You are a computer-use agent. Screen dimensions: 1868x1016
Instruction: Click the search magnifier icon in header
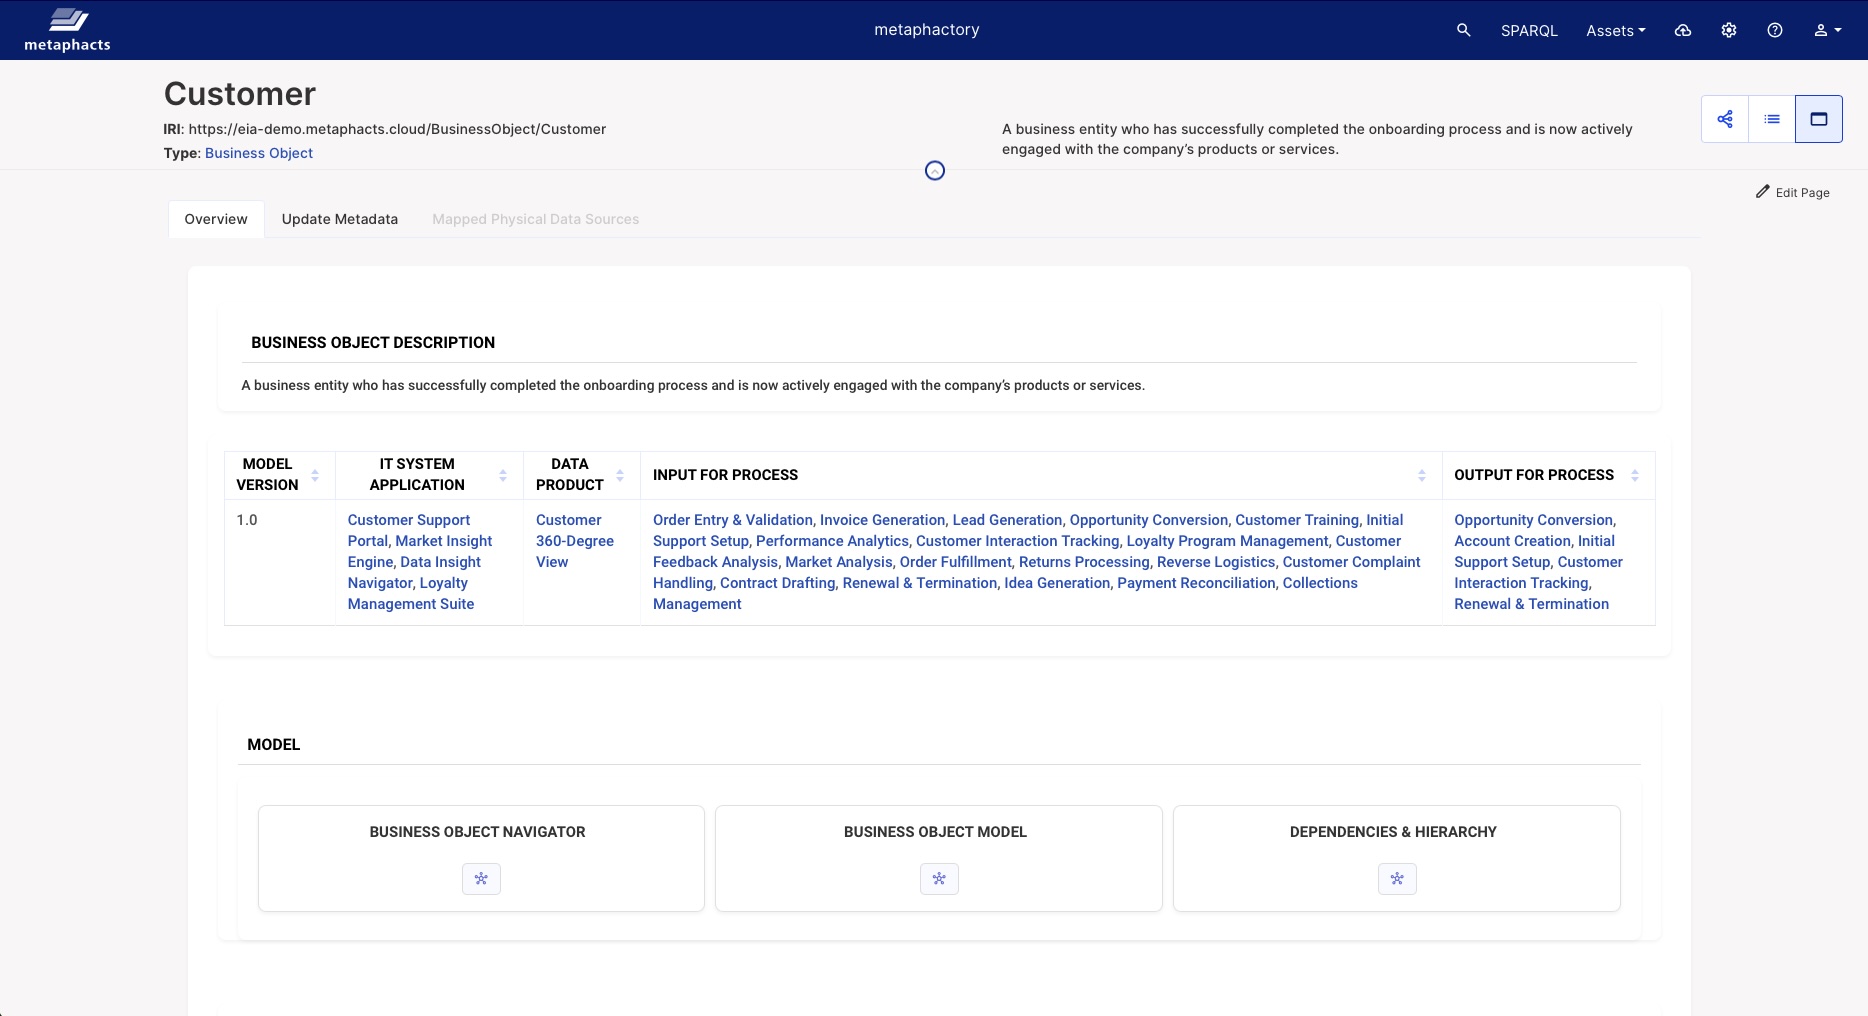click(x=1463, y=30)
